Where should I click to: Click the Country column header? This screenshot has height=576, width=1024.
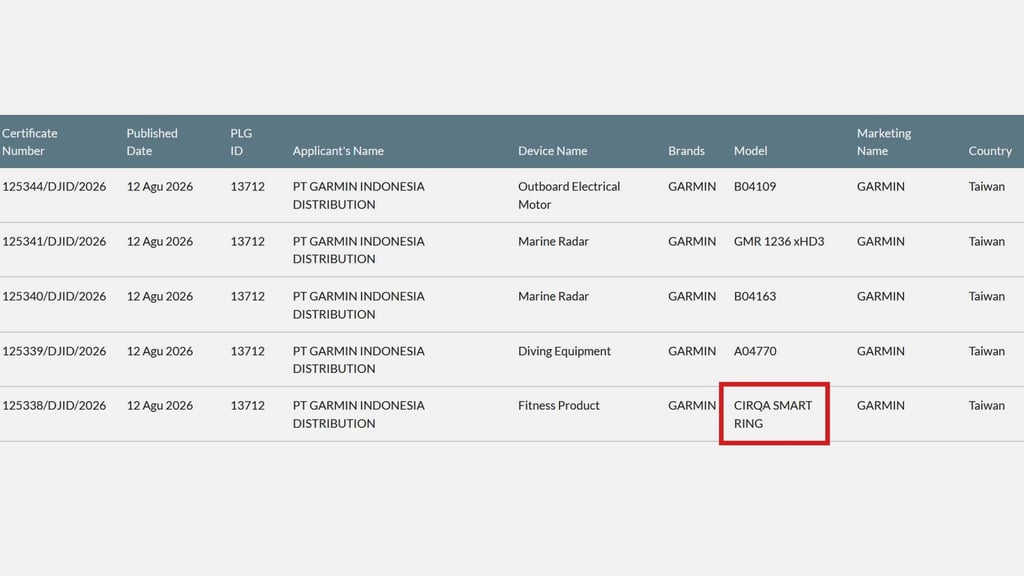click(990, 151)
